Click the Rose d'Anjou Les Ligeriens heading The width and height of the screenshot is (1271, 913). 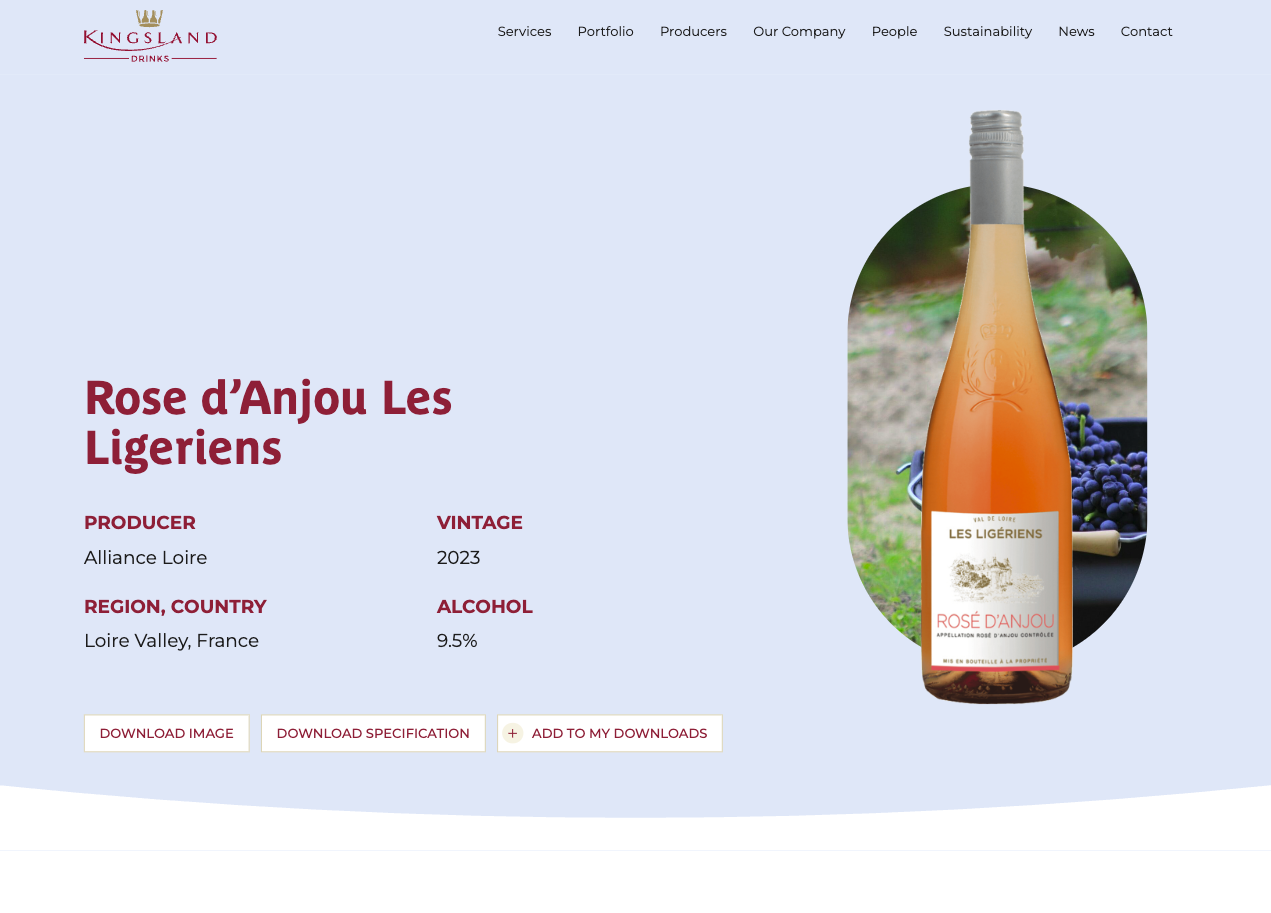point(268,422)
